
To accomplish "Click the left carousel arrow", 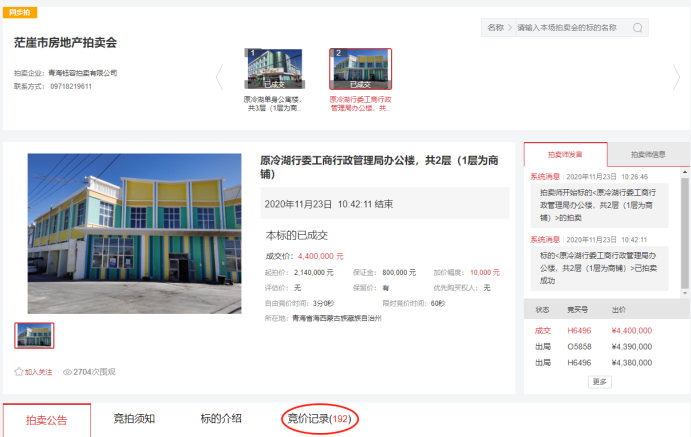I will coord(220,76).
